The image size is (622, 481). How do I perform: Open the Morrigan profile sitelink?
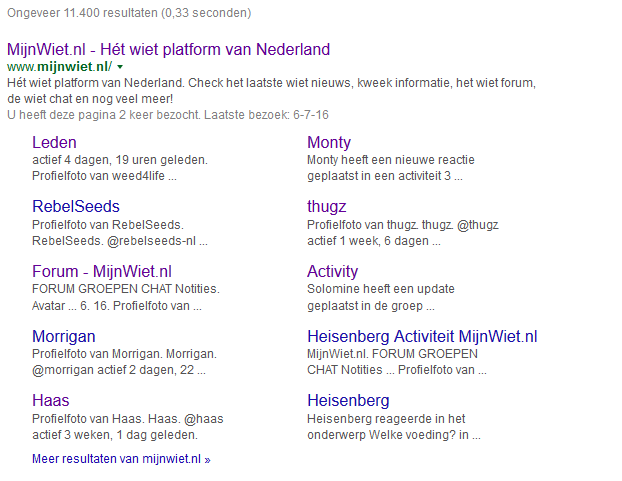[x=64, y=336]
